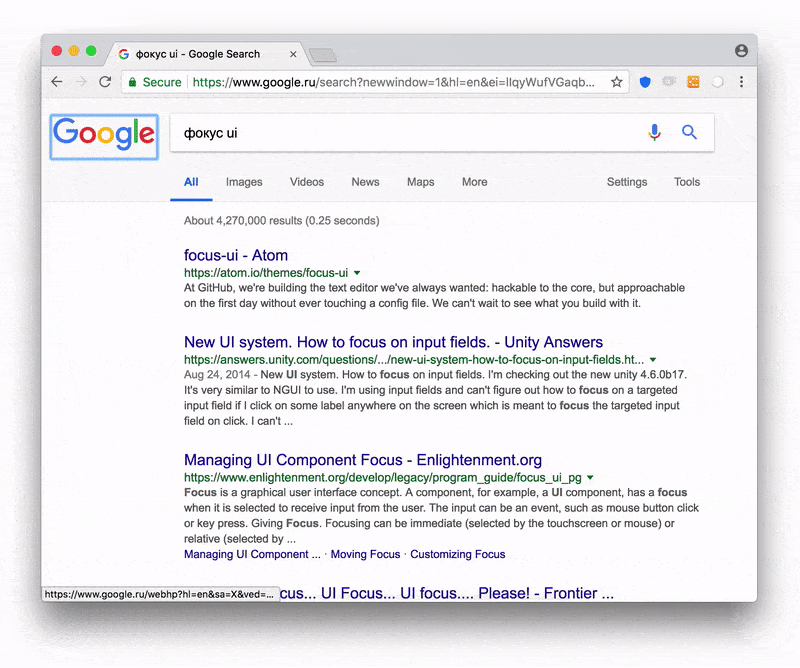Open search Tools options
800x668 pixels.
click(x=687, y=182)
